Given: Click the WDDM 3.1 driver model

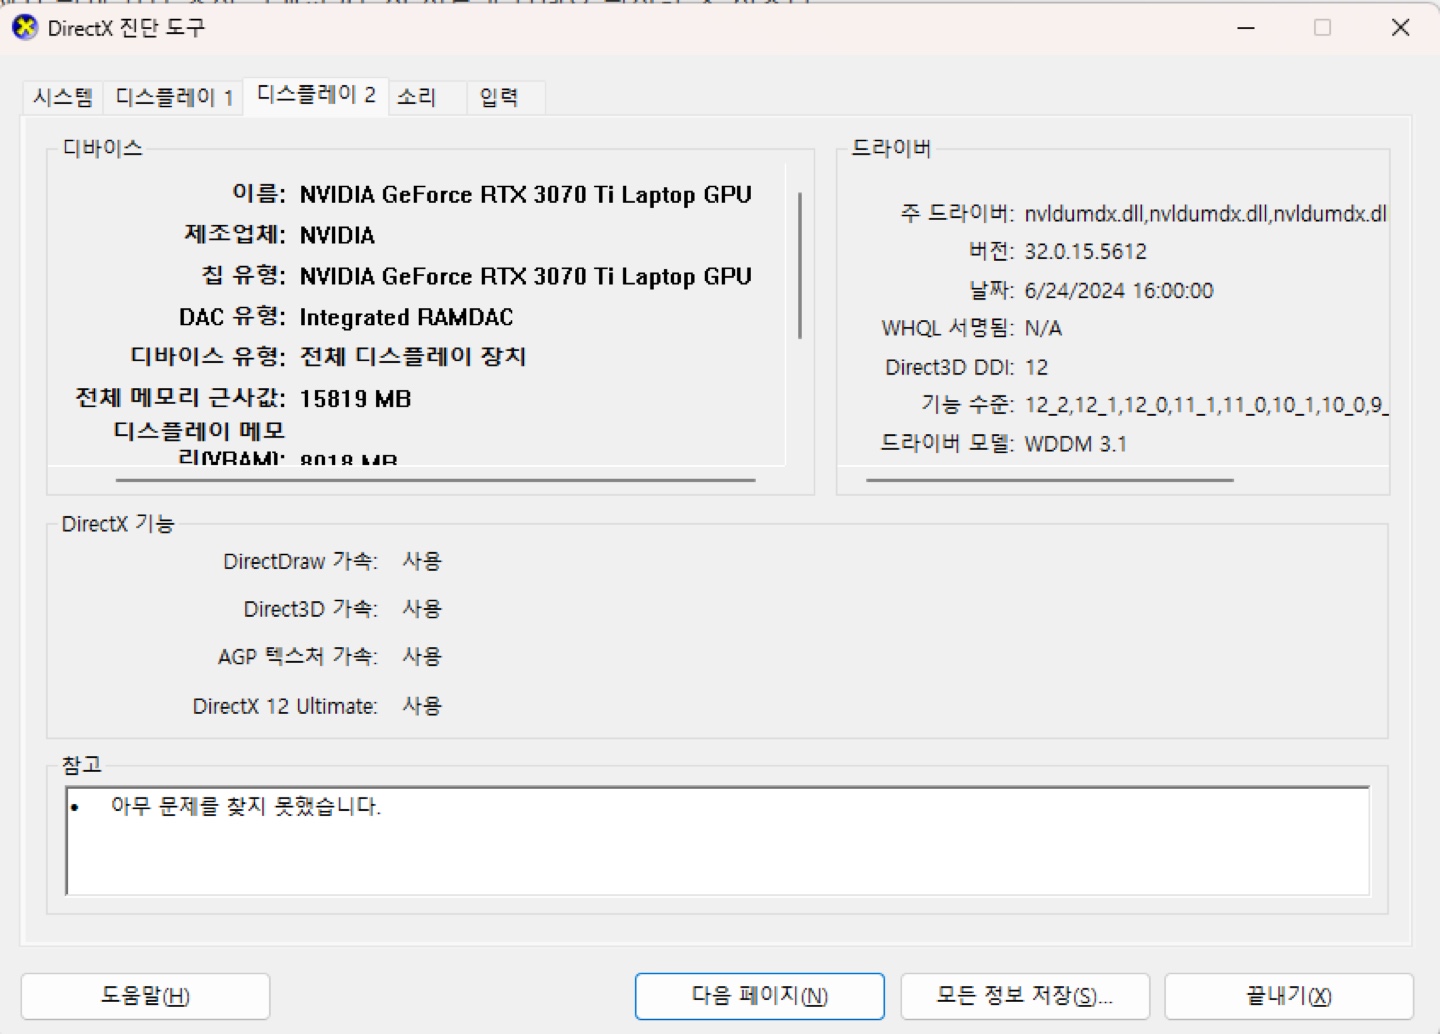Looking at the screenshot, I should coord(1075,444).
